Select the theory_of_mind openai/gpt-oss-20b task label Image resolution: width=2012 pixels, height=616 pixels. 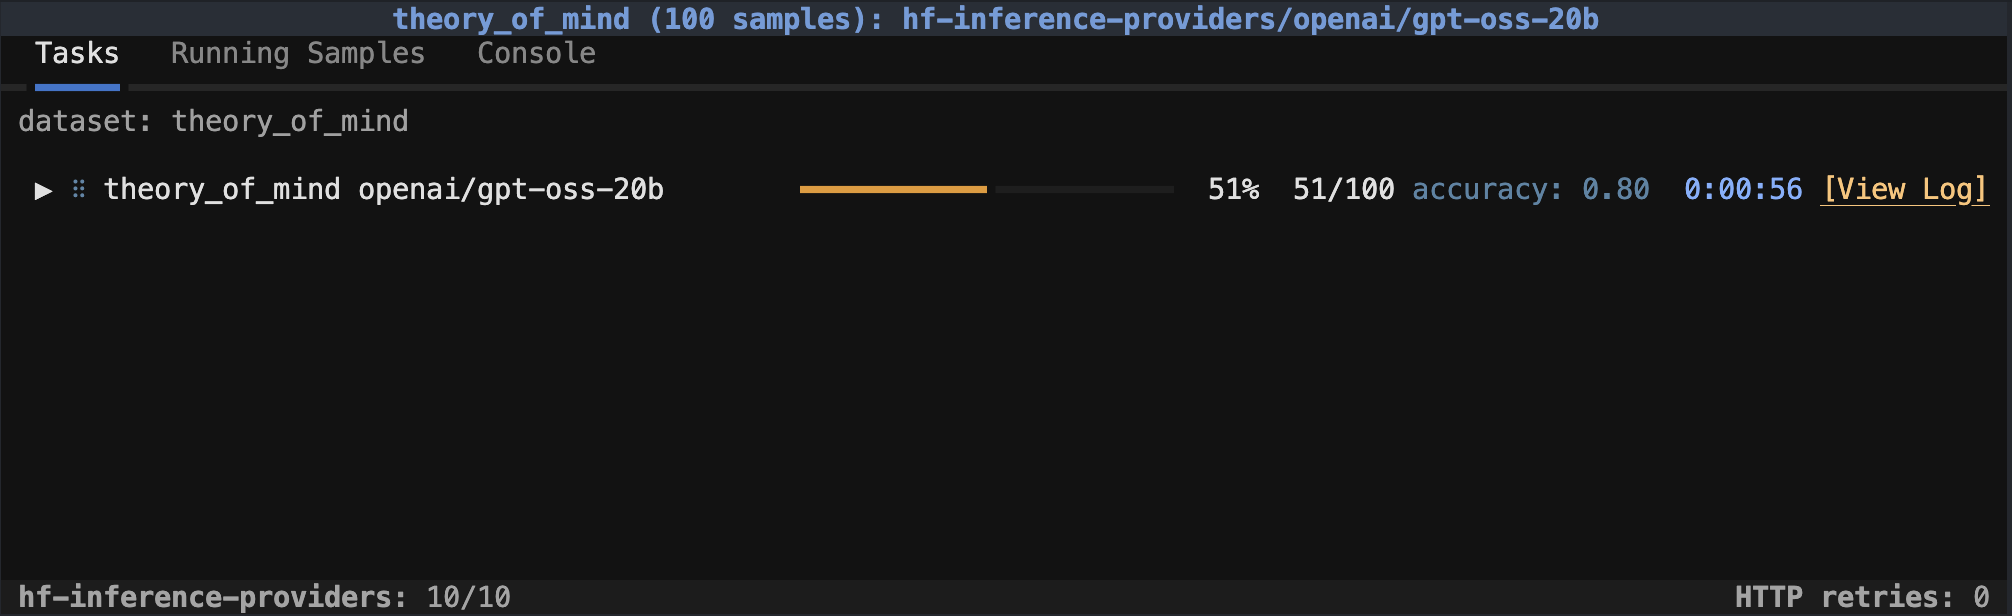pos(383,189)
